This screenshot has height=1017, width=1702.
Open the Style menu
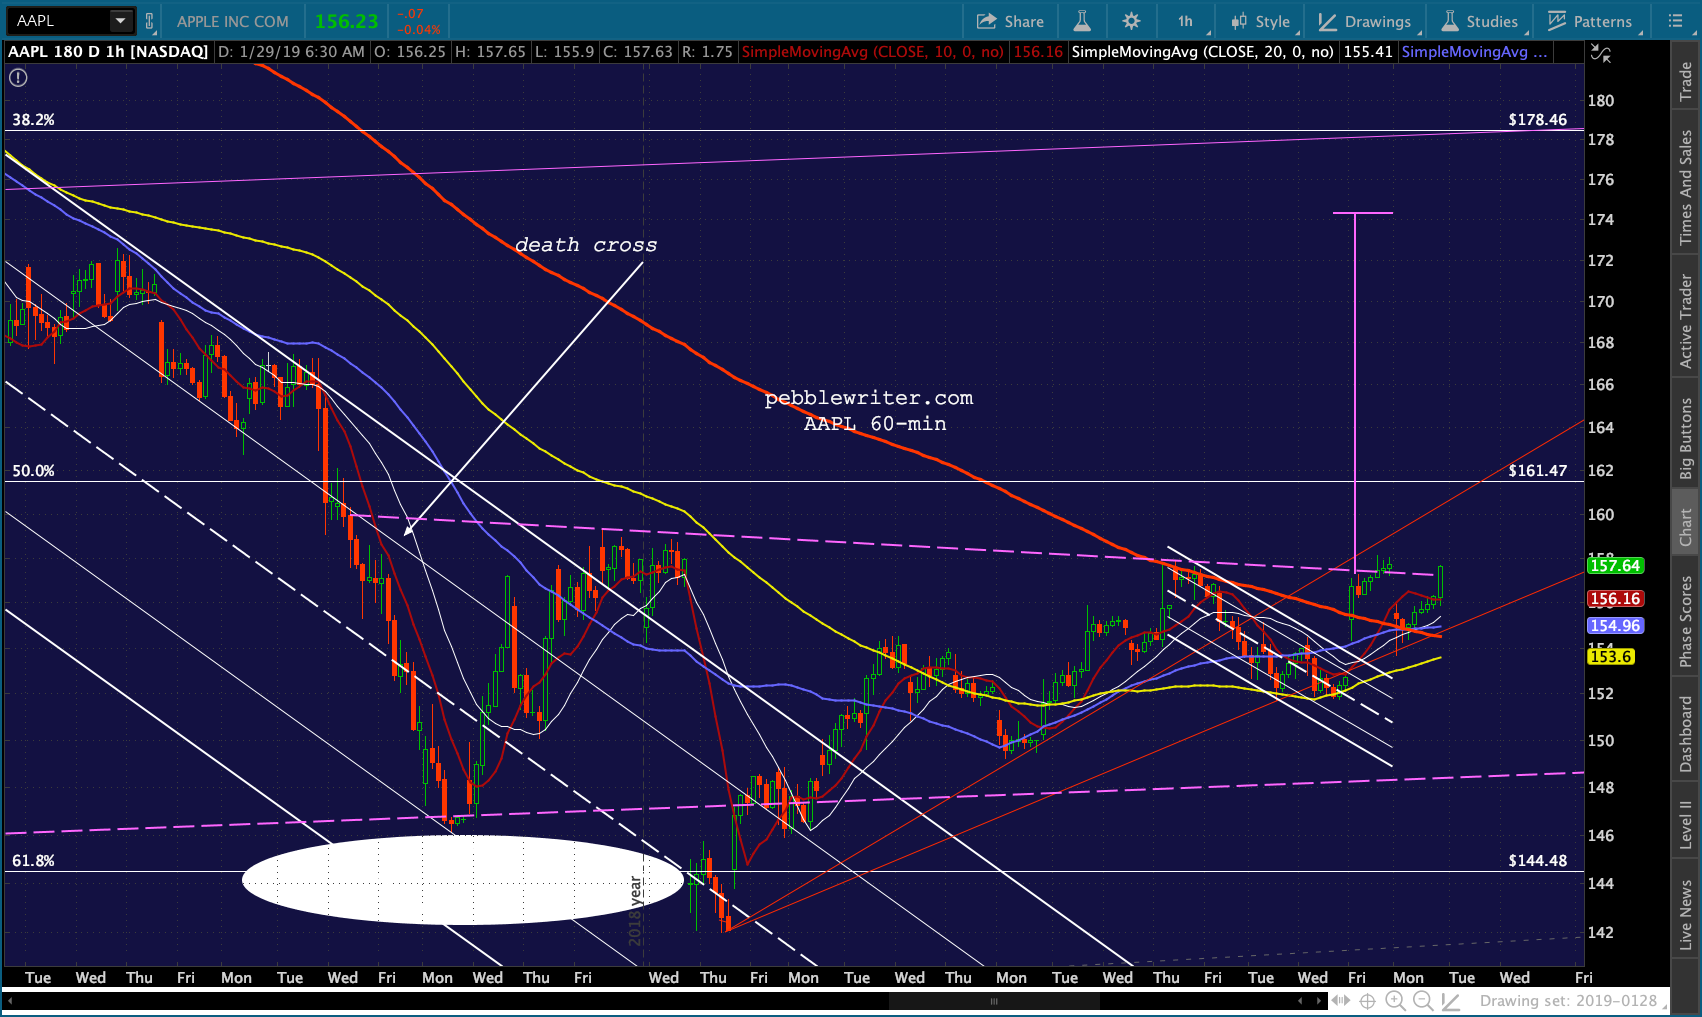point(1262,21)
